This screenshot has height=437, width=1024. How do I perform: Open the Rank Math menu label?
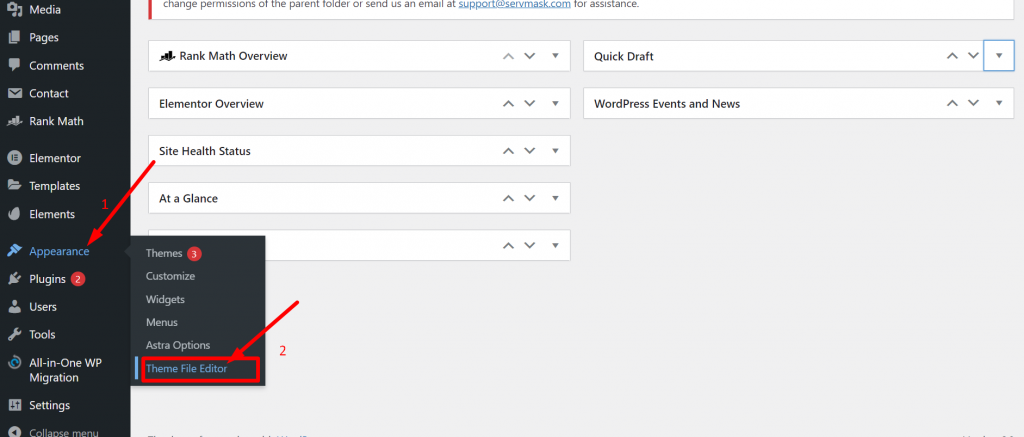(x=56, y=121)
